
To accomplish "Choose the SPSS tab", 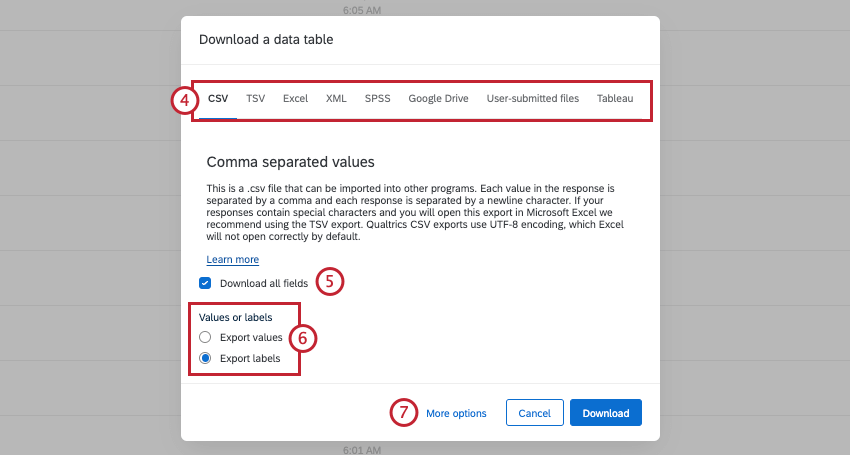I will (x=377, y=99).
